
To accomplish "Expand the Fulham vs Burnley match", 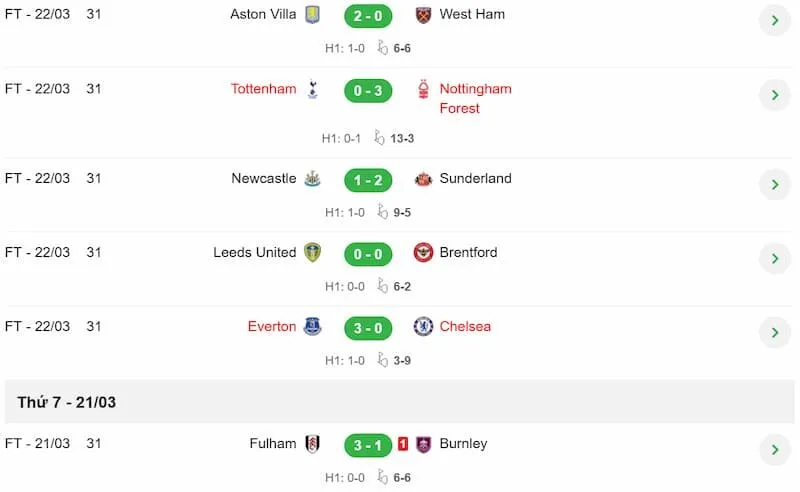I will (x=774, y=449).
